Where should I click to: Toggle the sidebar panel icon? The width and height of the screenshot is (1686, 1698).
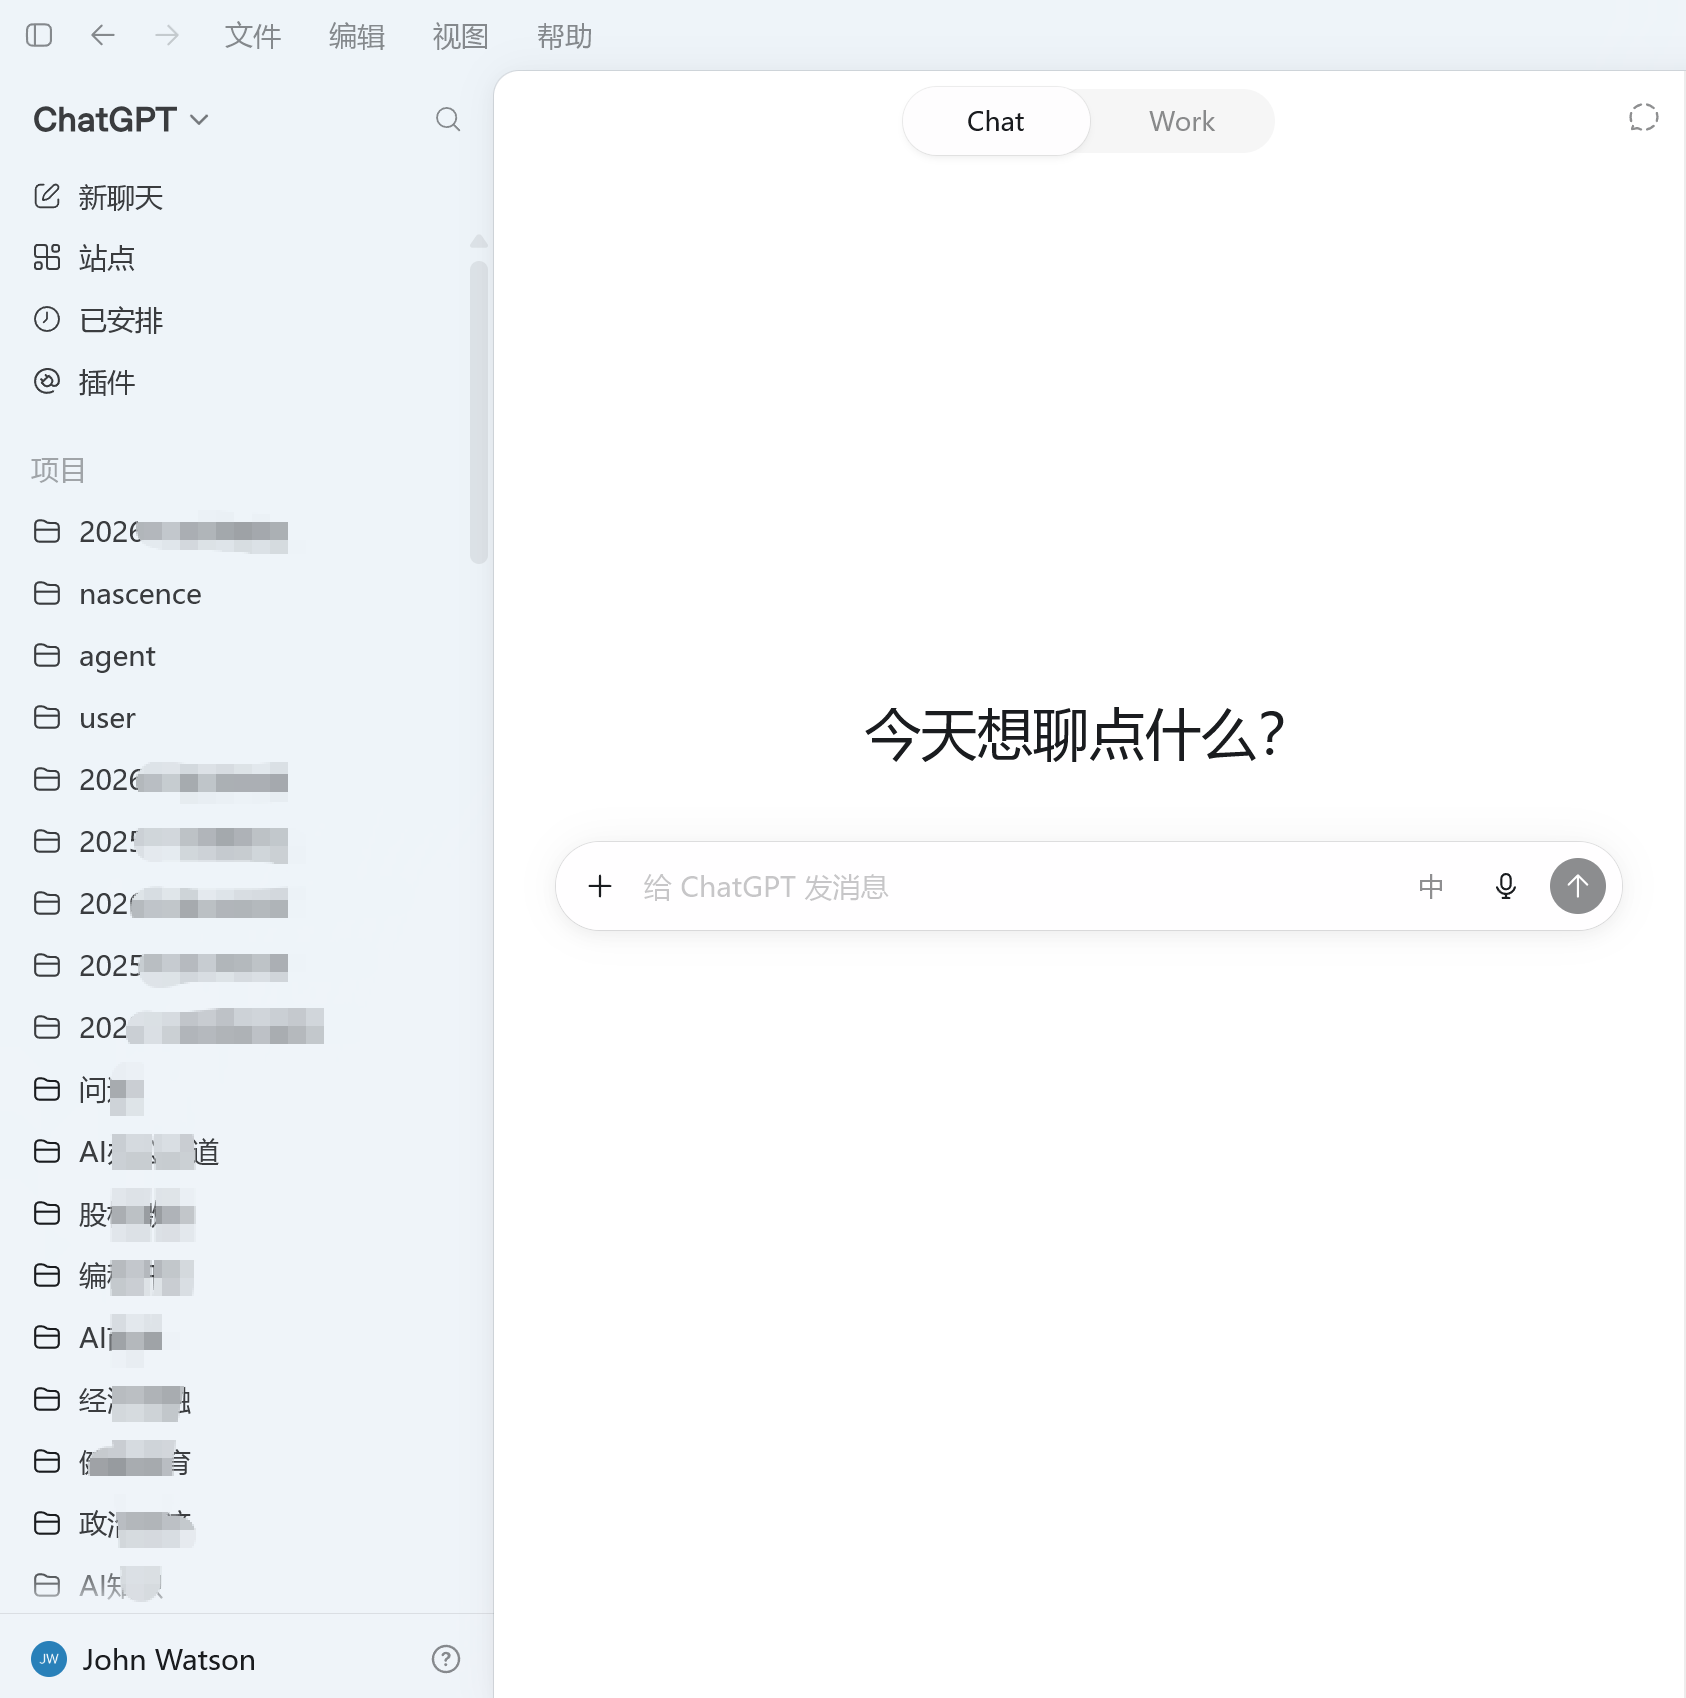click(39, 36)
